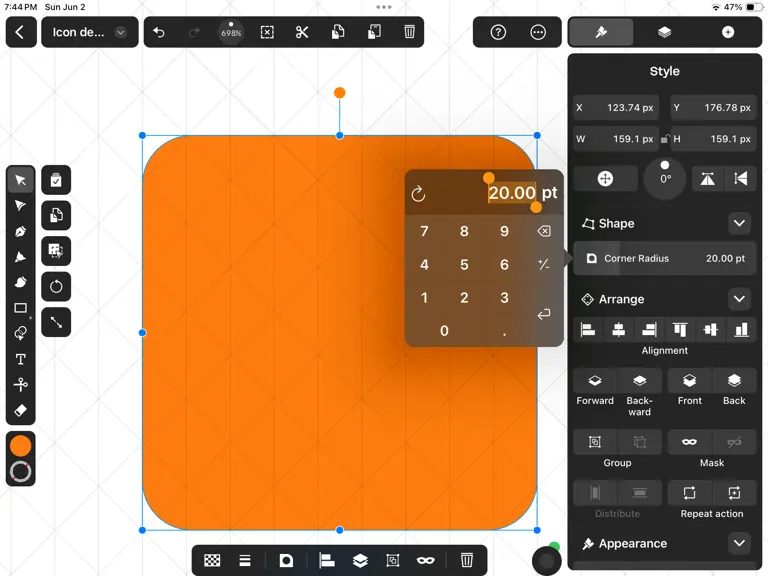The width and height of the screenshot is (768, 576).
Task: Toggle the plus/minus sign on keypad
Action: pyautogui.click(x=544, y=264)
